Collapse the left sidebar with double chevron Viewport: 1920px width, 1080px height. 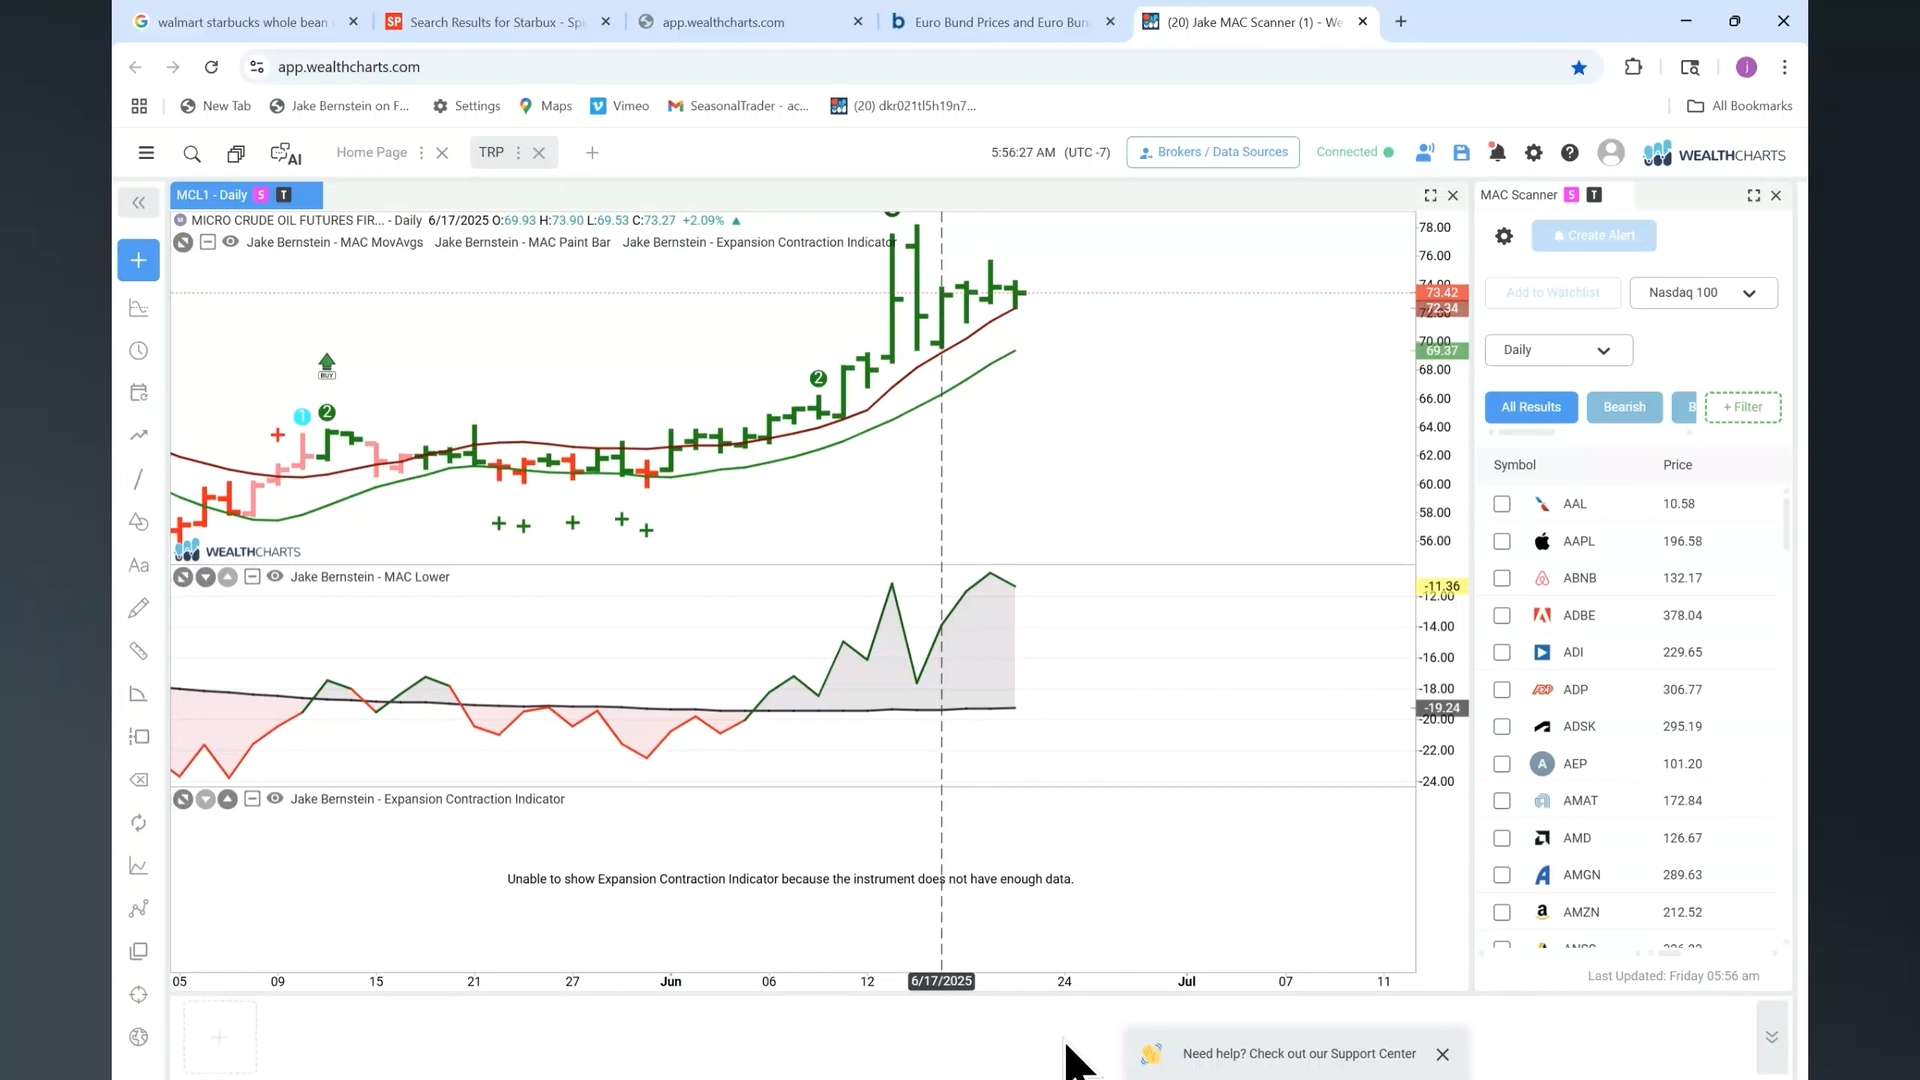[x=139, y=203]
